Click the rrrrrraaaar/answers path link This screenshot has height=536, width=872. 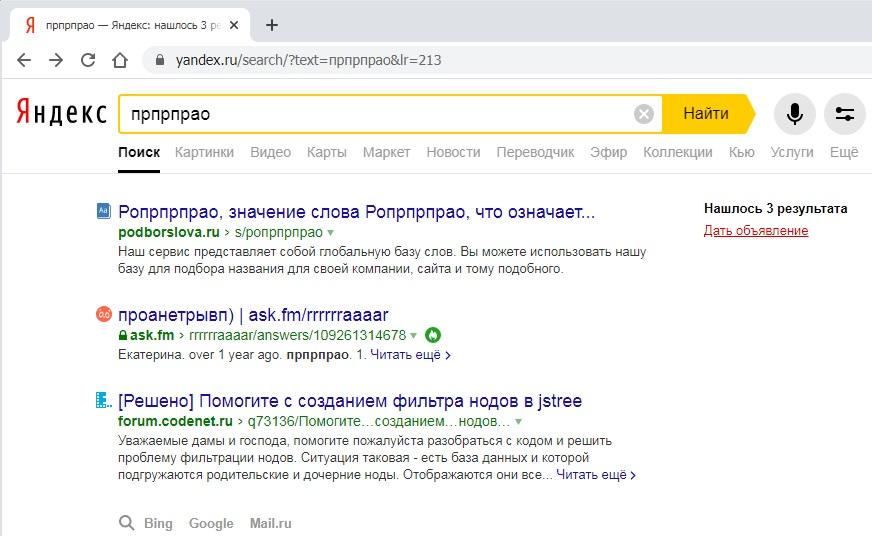(298, 335)
